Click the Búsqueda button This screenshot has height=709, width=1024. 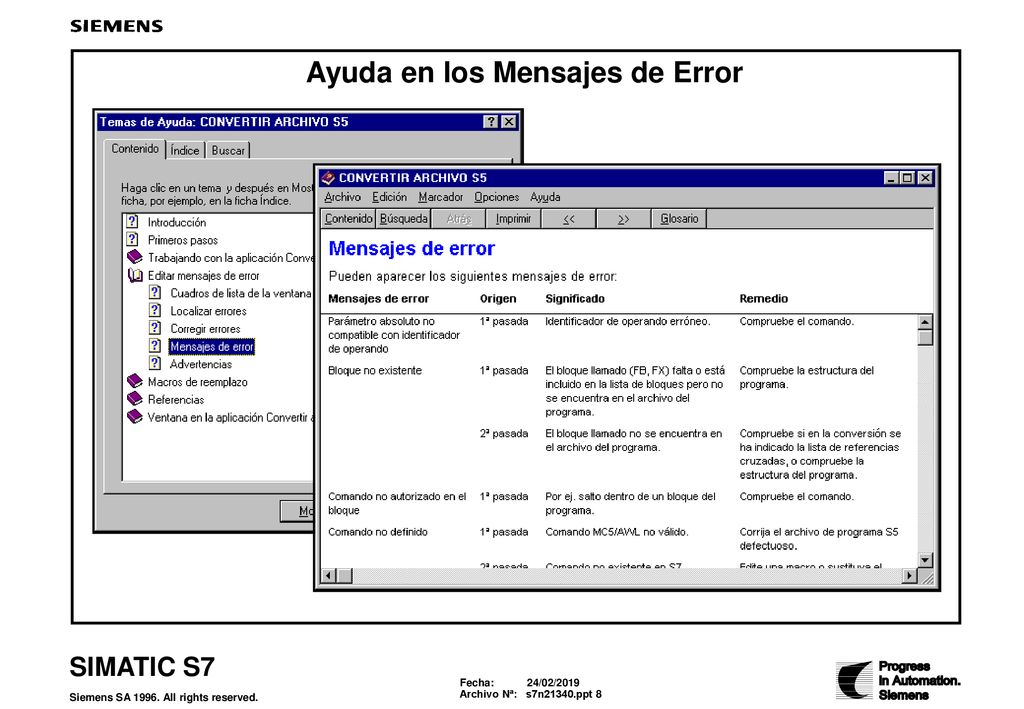(404, 219)
